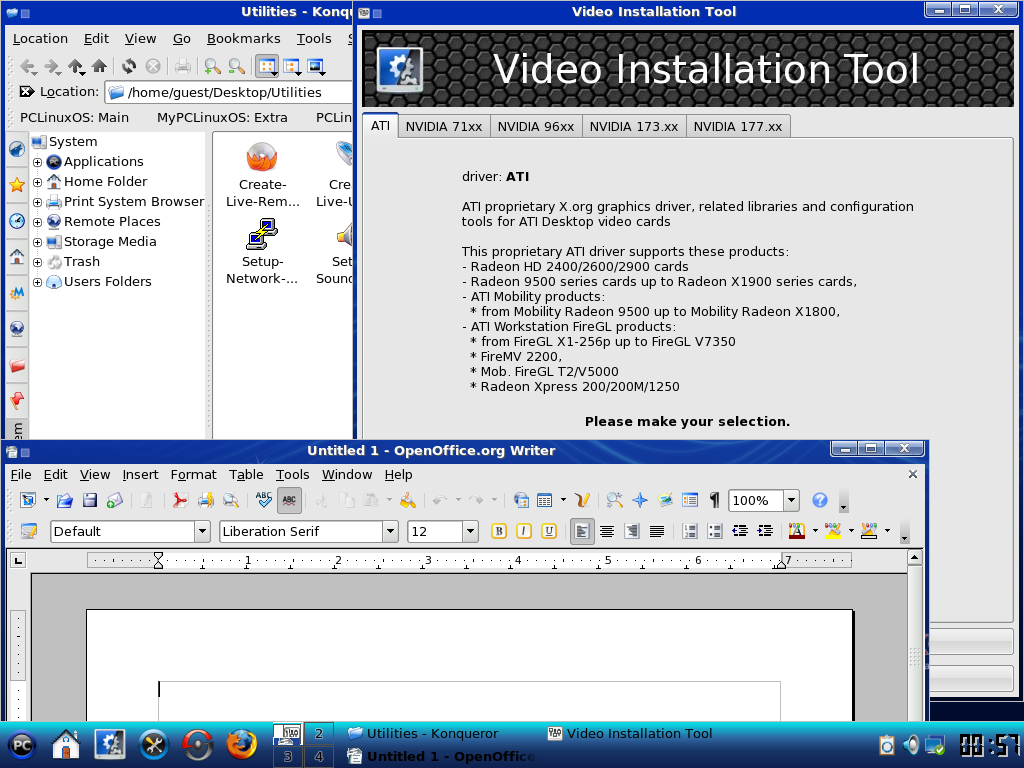Open font name dropdown Liberation Serif

391,531
